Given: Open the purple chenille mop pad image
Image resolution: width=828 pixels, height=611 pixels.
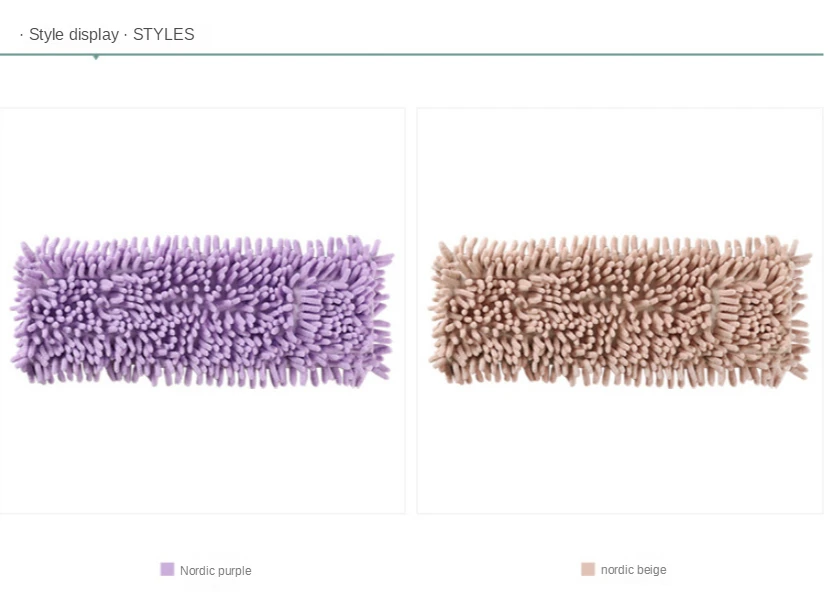Looking at the screenshot, I should click(202, 312).
